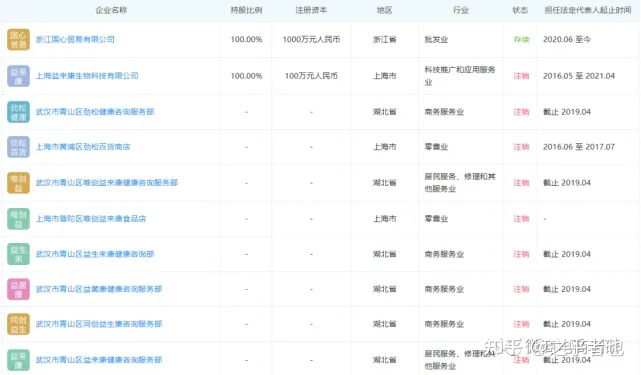
Task: Click the 国心贸易 company logo icon
Action: pyautogui.click(x=18, y=40)
